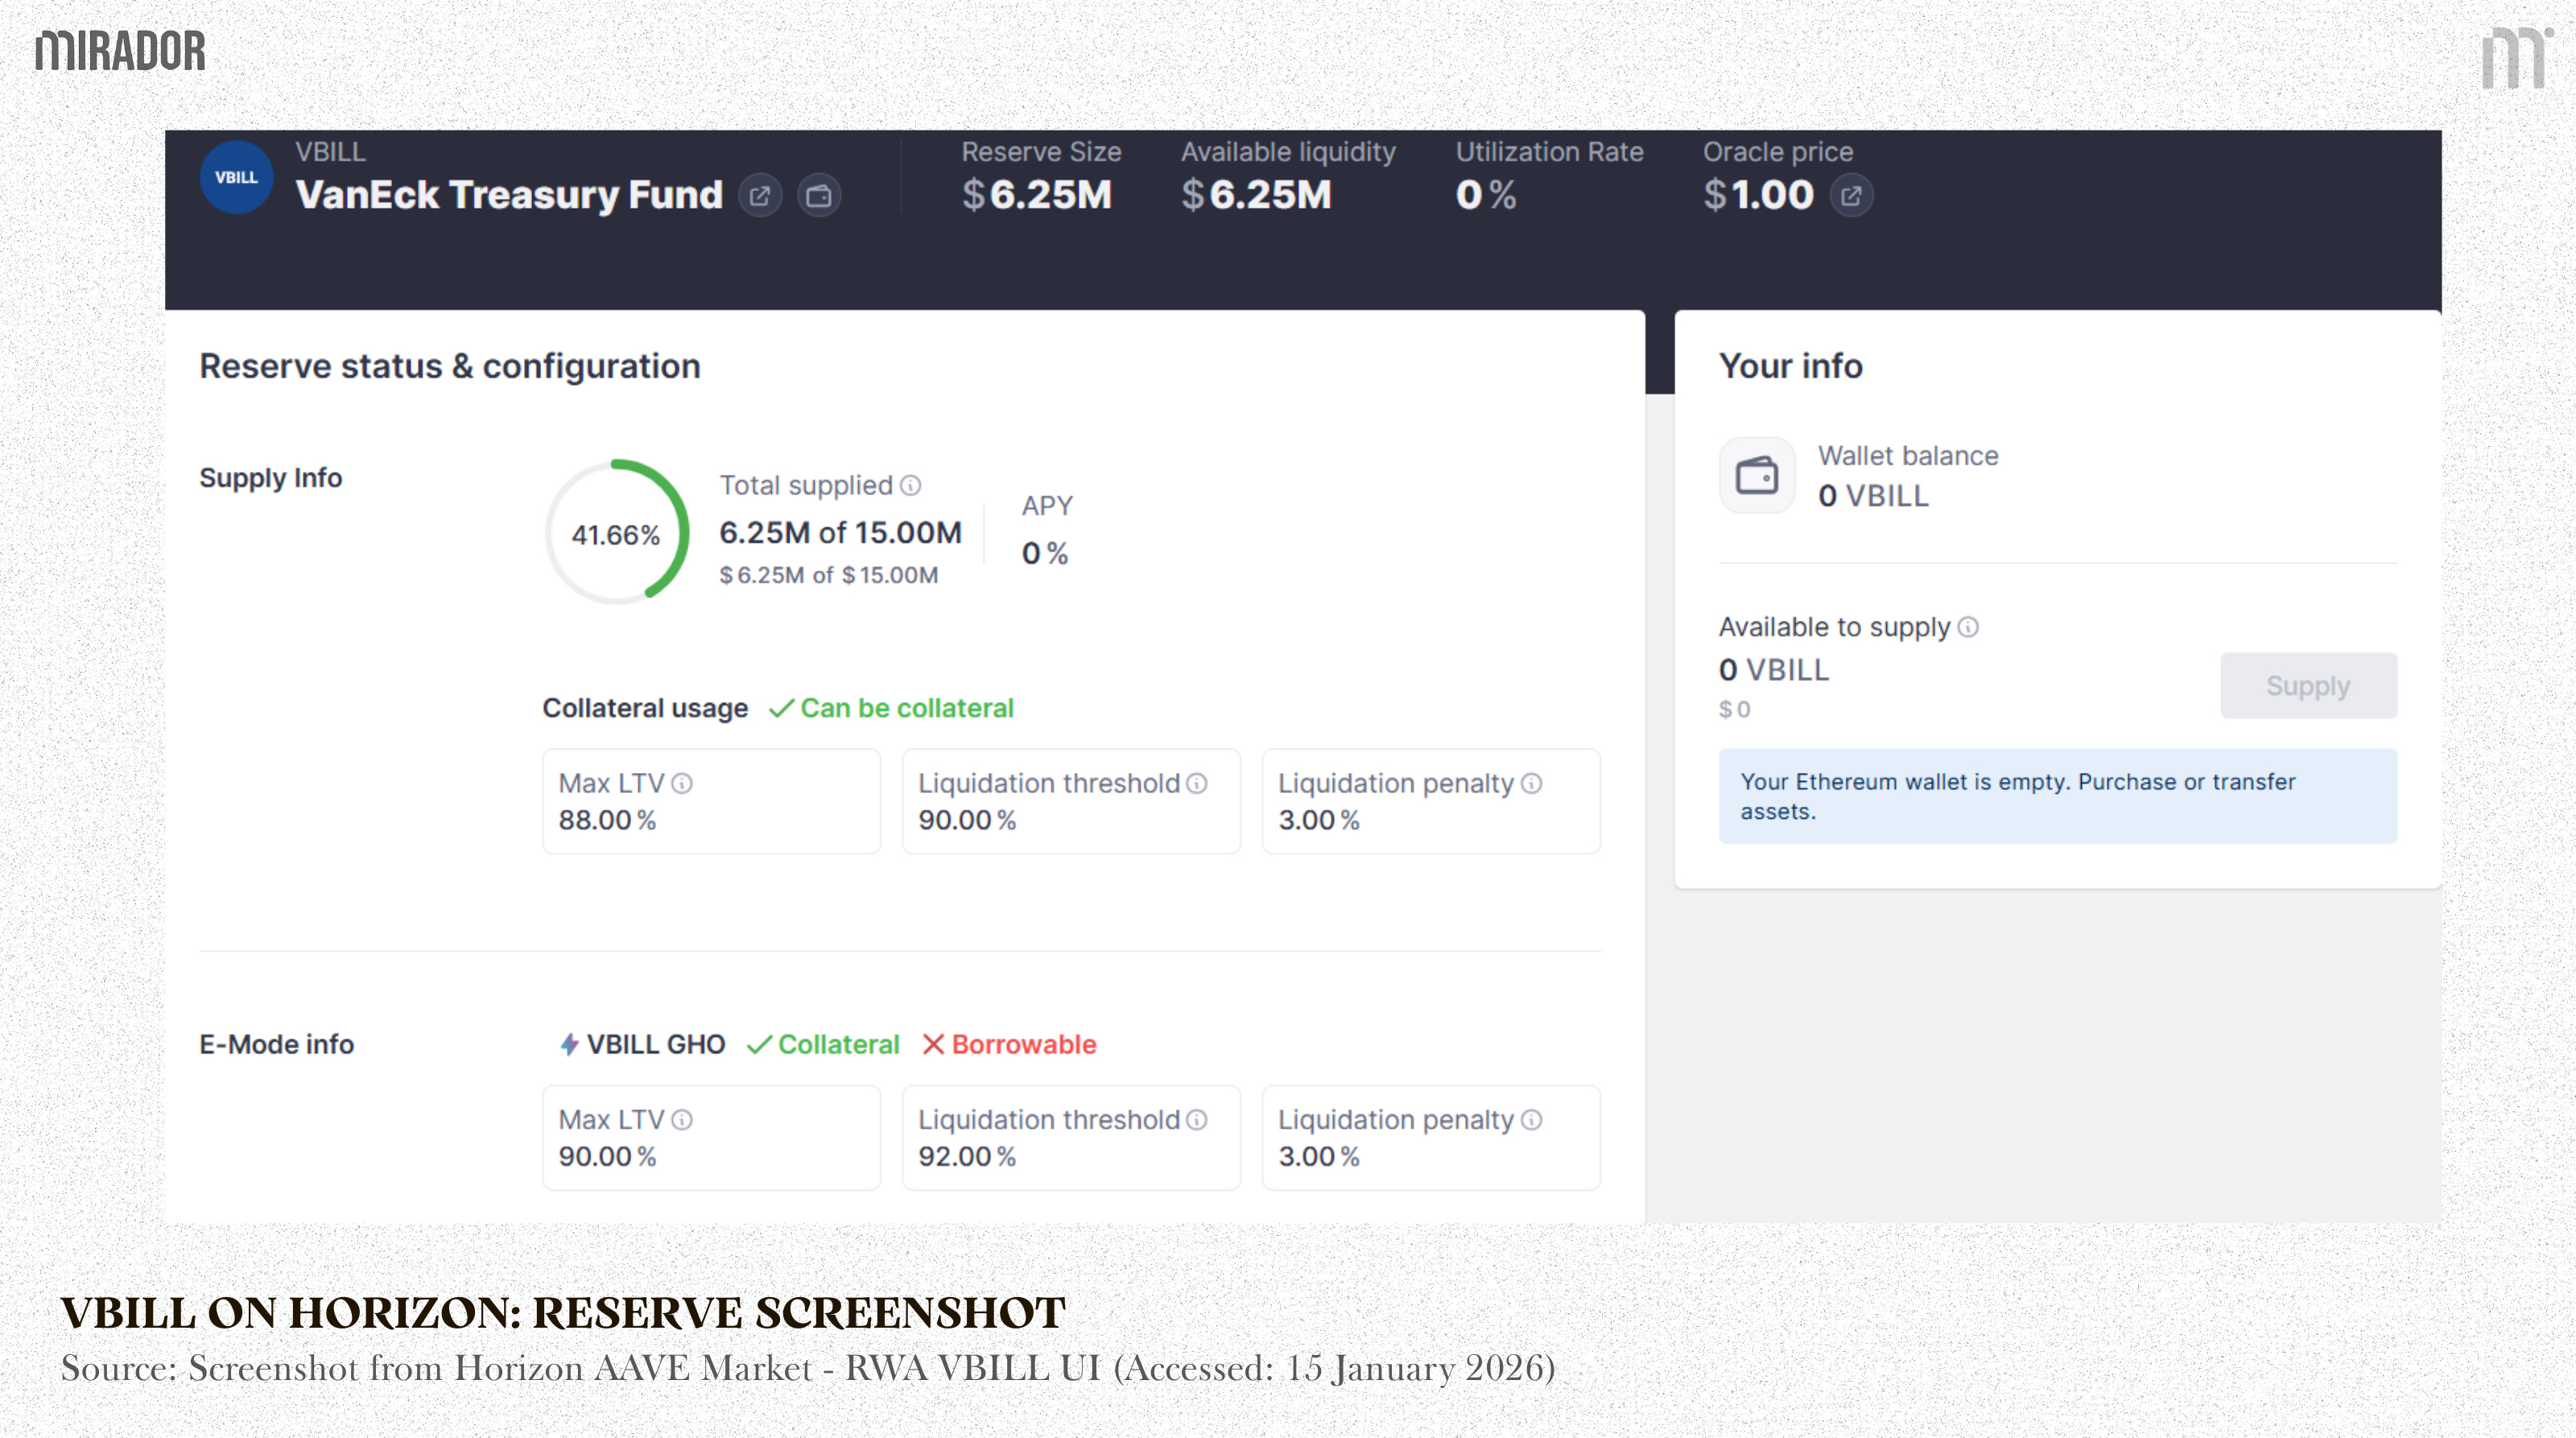Click info icon on E-Mode Liquidation threshold 92.00%
This screenshot has width=2576, height=1438.
coord(1197,1120)
